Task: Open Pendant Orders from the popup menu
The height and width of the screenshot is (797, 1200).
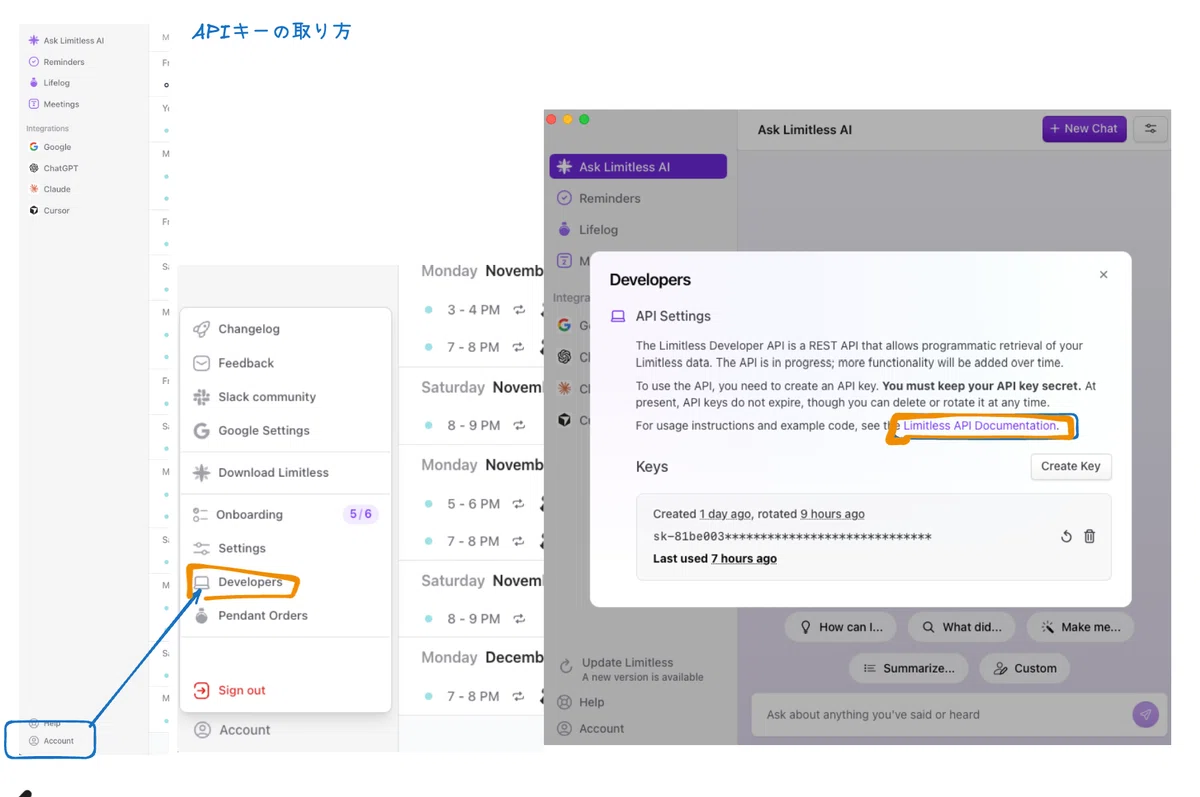Action: click(285, 616)
